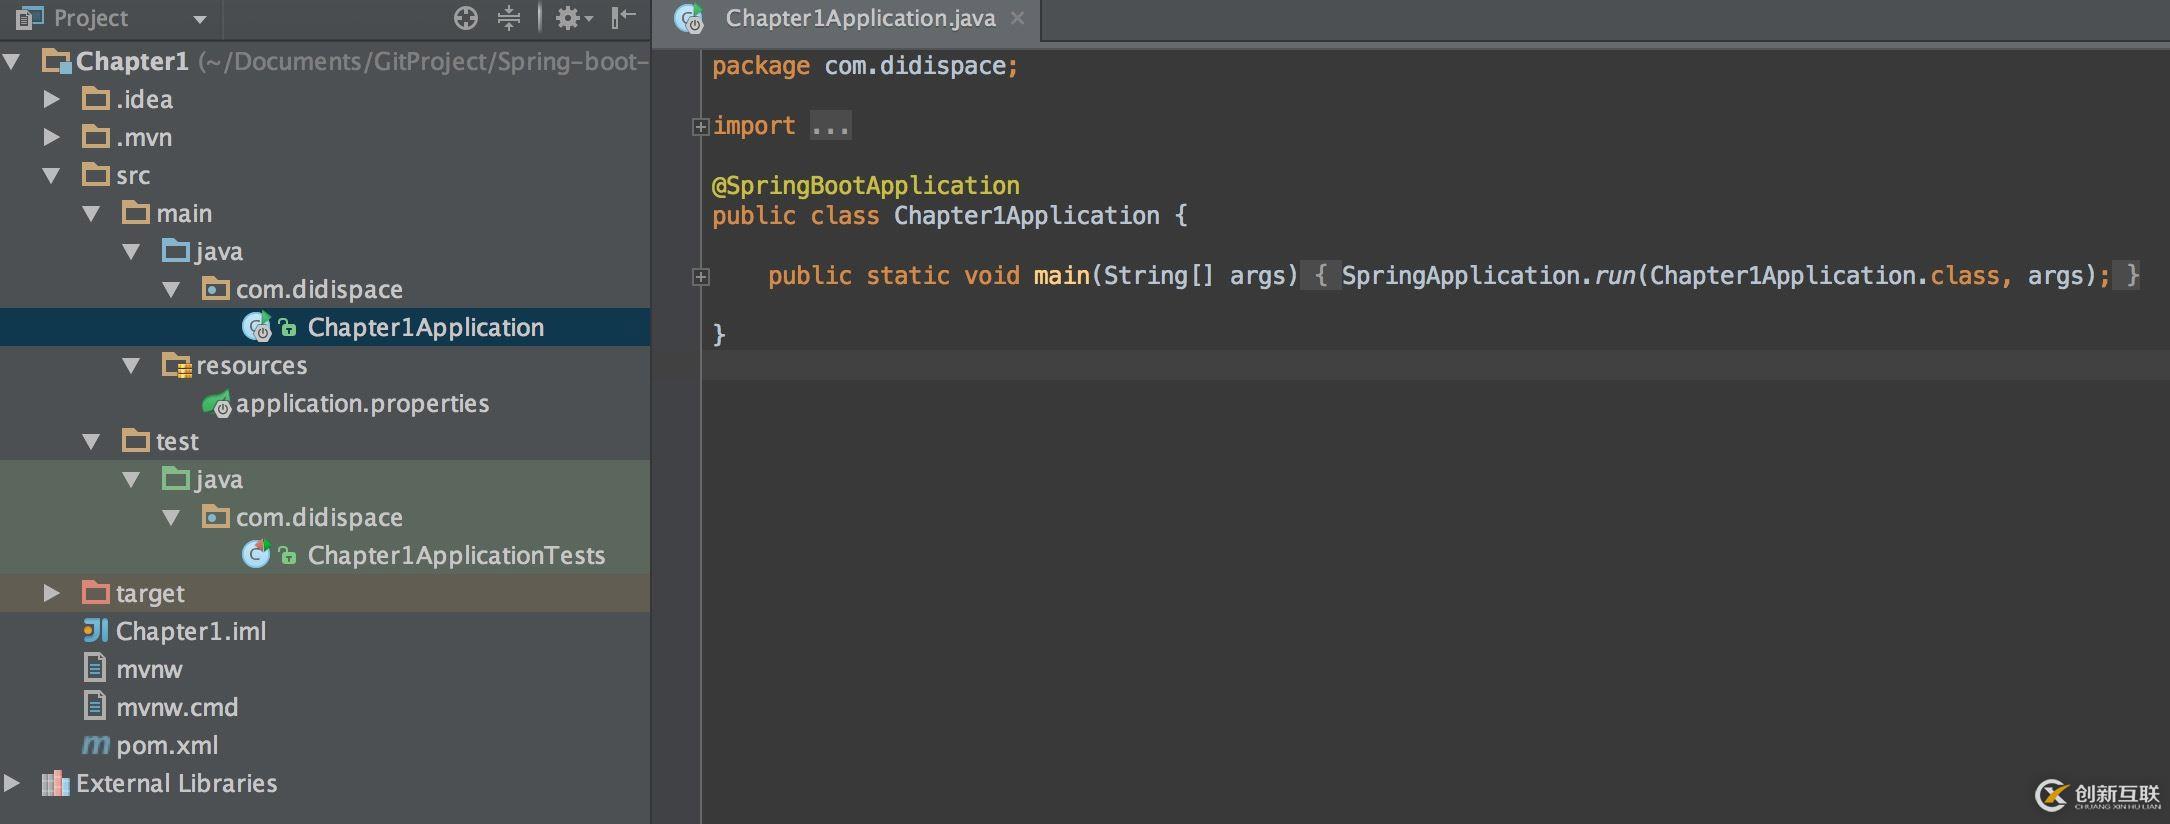Open the Project panel settings gear
The image size is (2170, 824).
click(x=574, y=18)
